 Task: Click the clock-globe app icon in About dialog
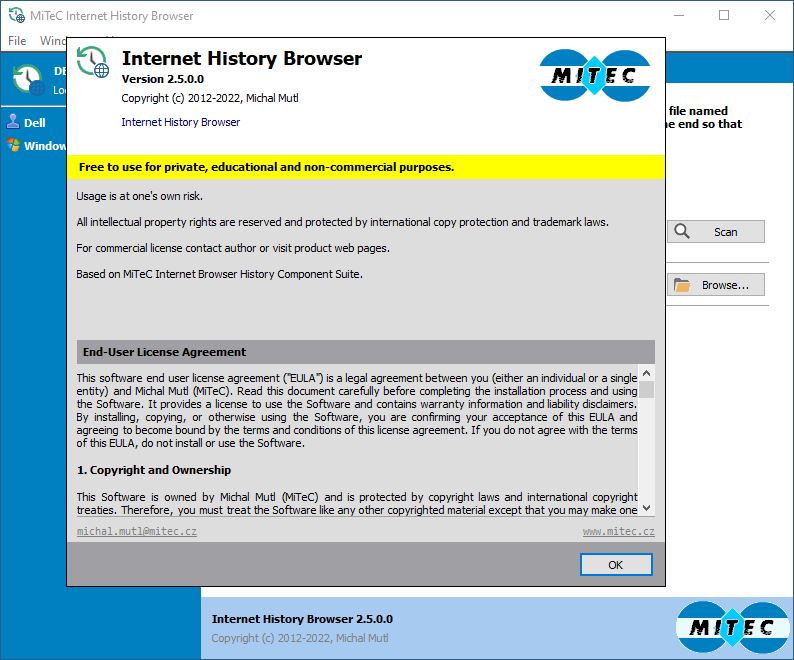tap(93, 62)
